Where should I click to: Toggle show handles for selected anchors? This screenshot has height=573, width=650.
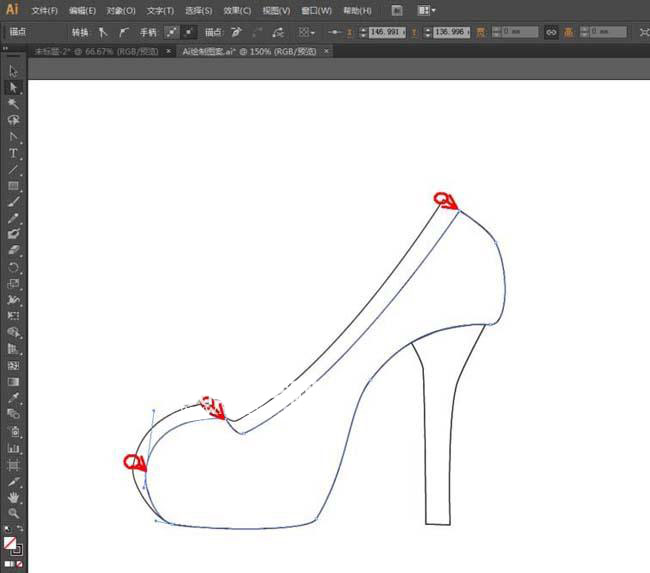(171, 32)
